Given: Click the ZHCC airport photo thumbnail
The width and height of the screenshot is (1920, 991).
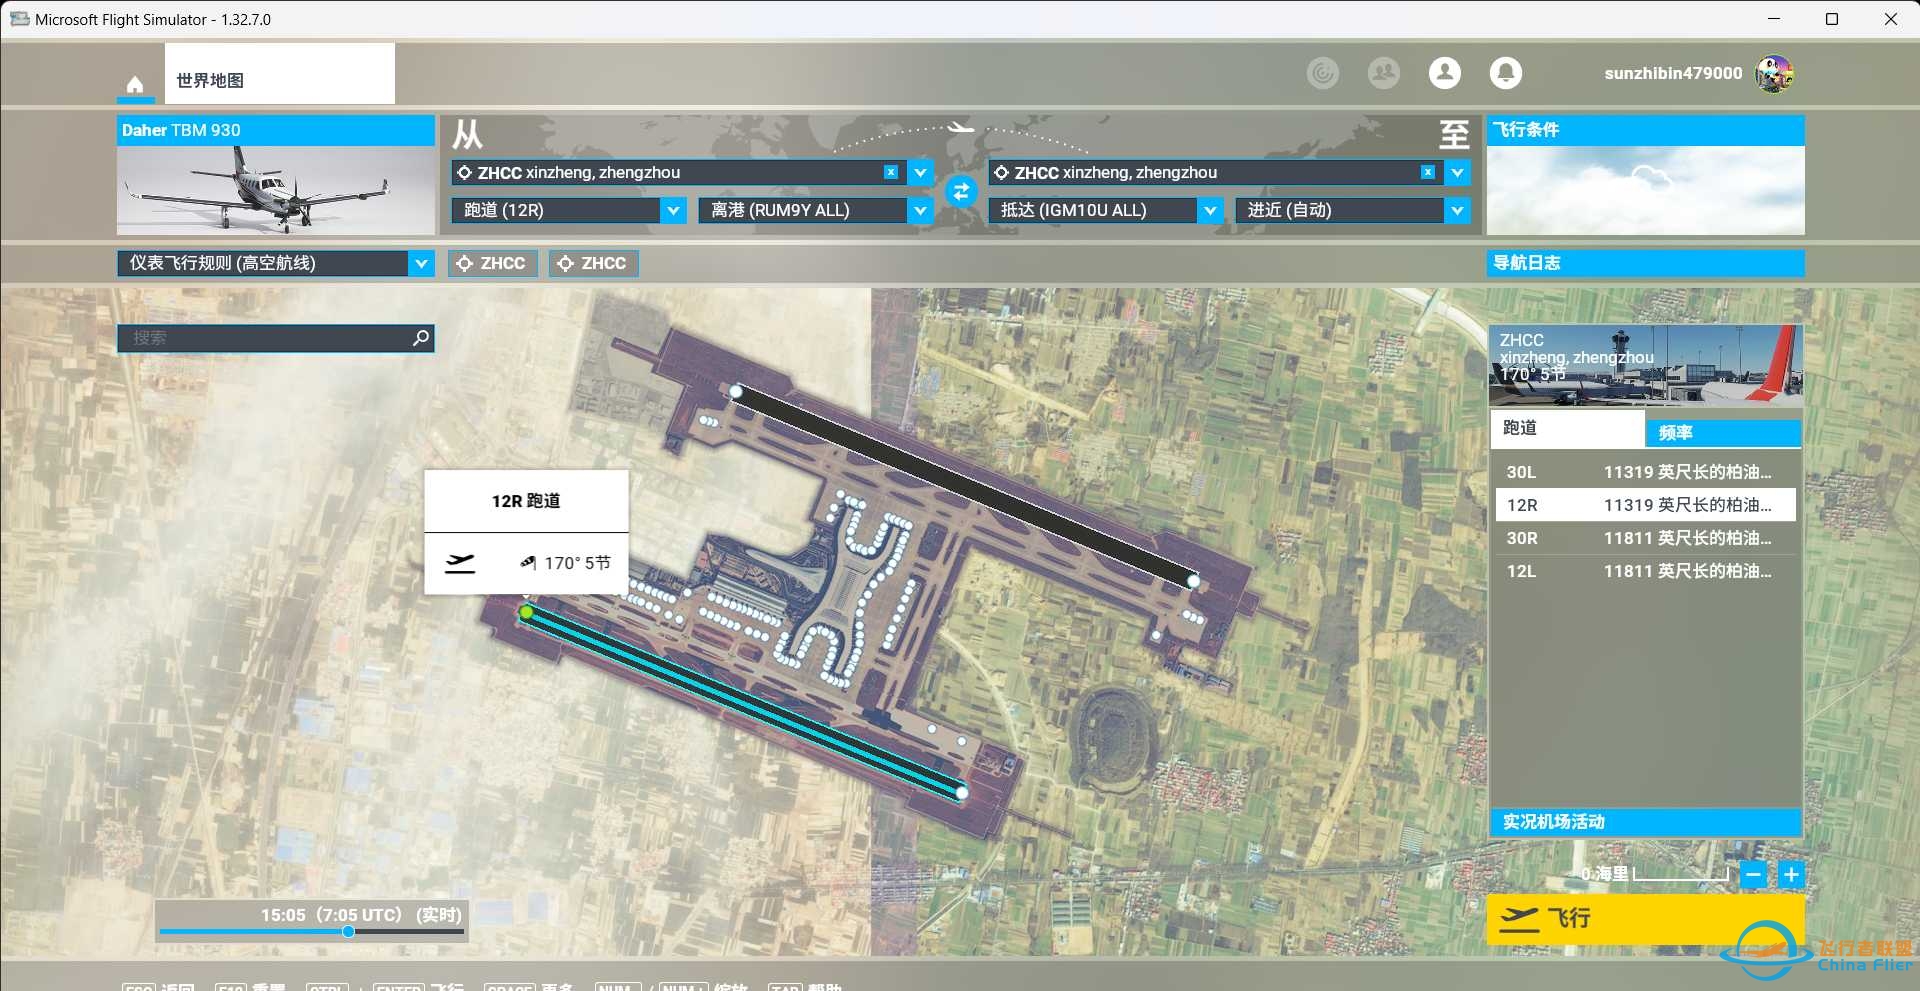Looking at the screenshot, I should [1645, 365].
